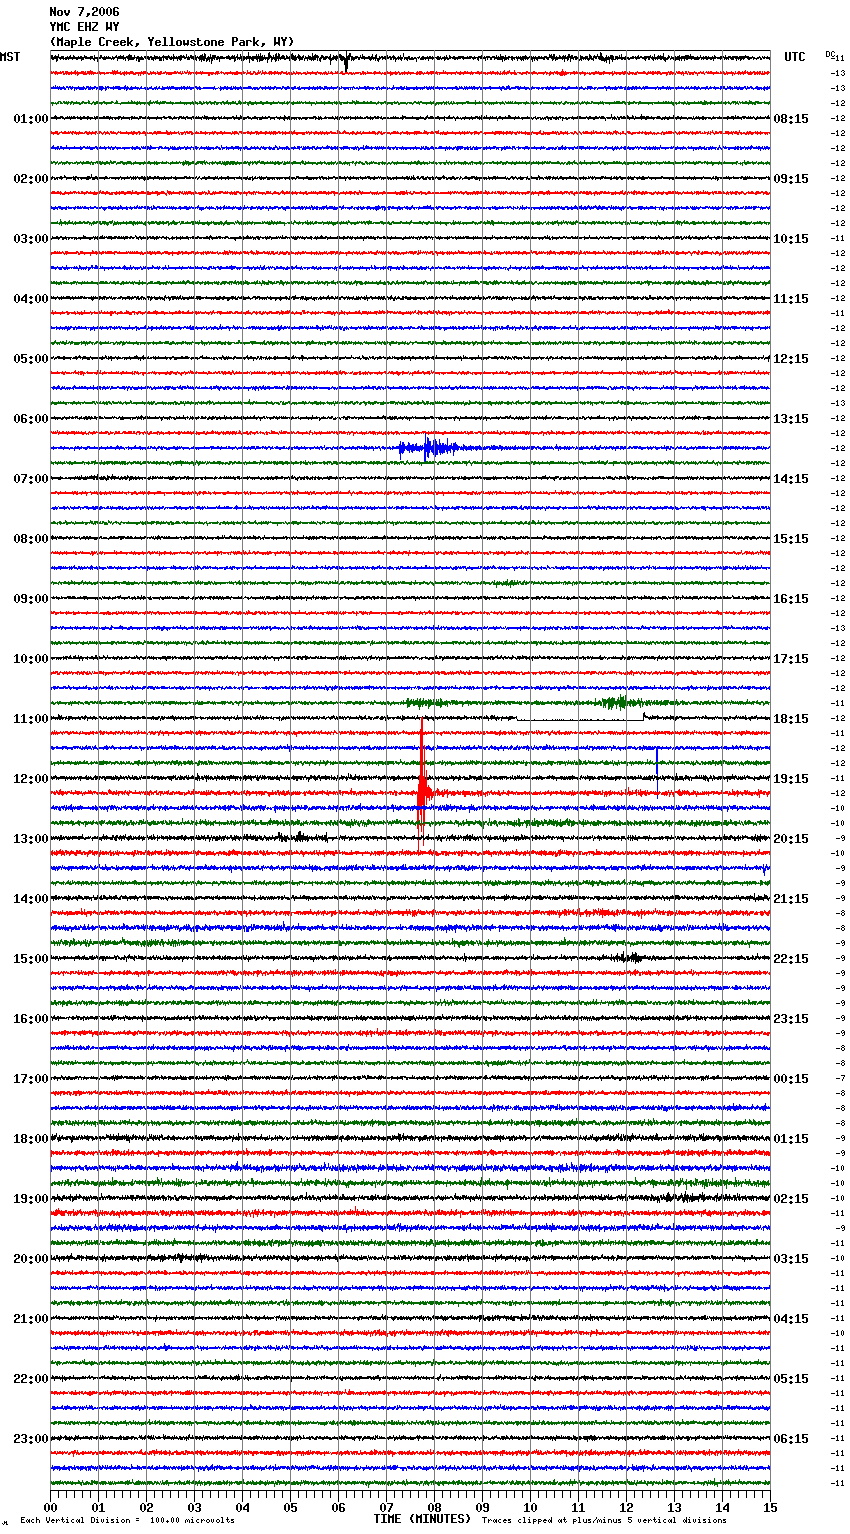850x1534 pixels.
Task: Click the "15:15" UTC time label
Action: click(791, 539)
